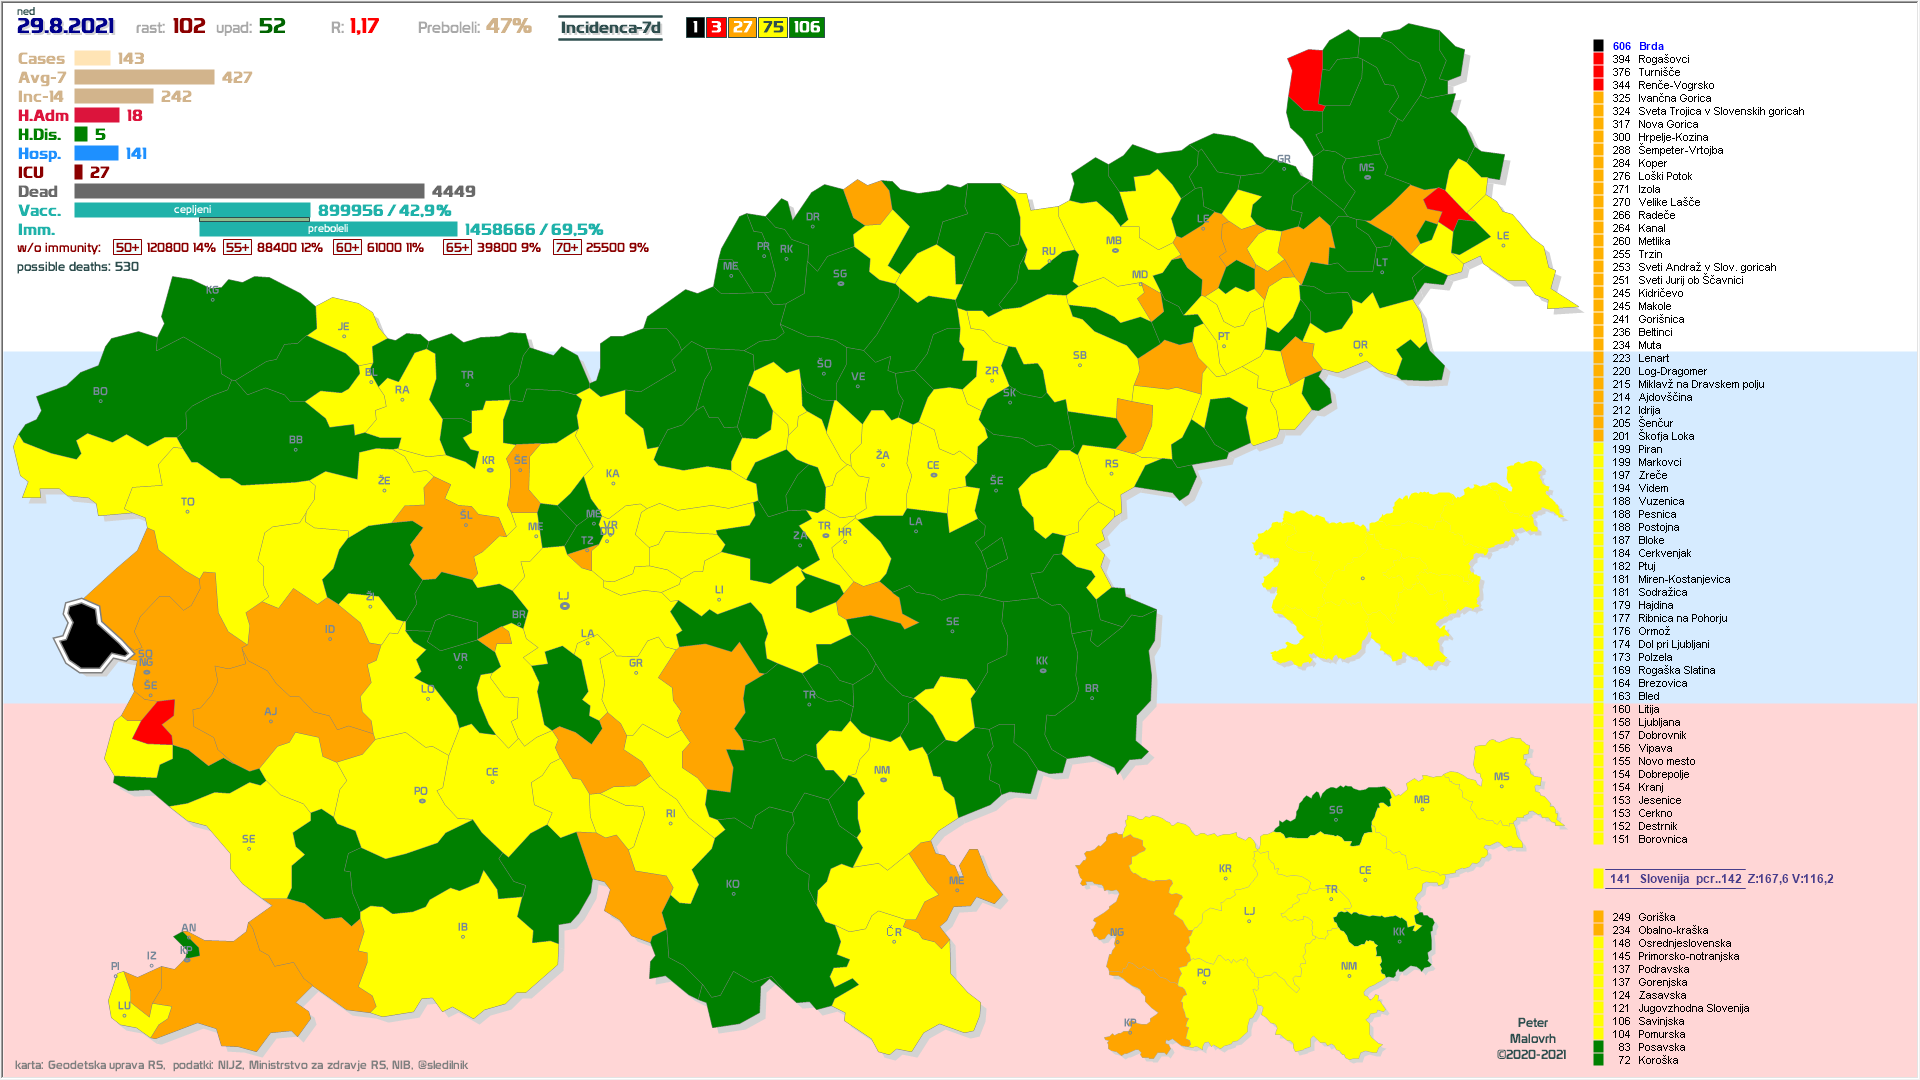Select the orange legend box labeled 27
The width and height of the screenshot is (1920, 1080).
point(742,28)
